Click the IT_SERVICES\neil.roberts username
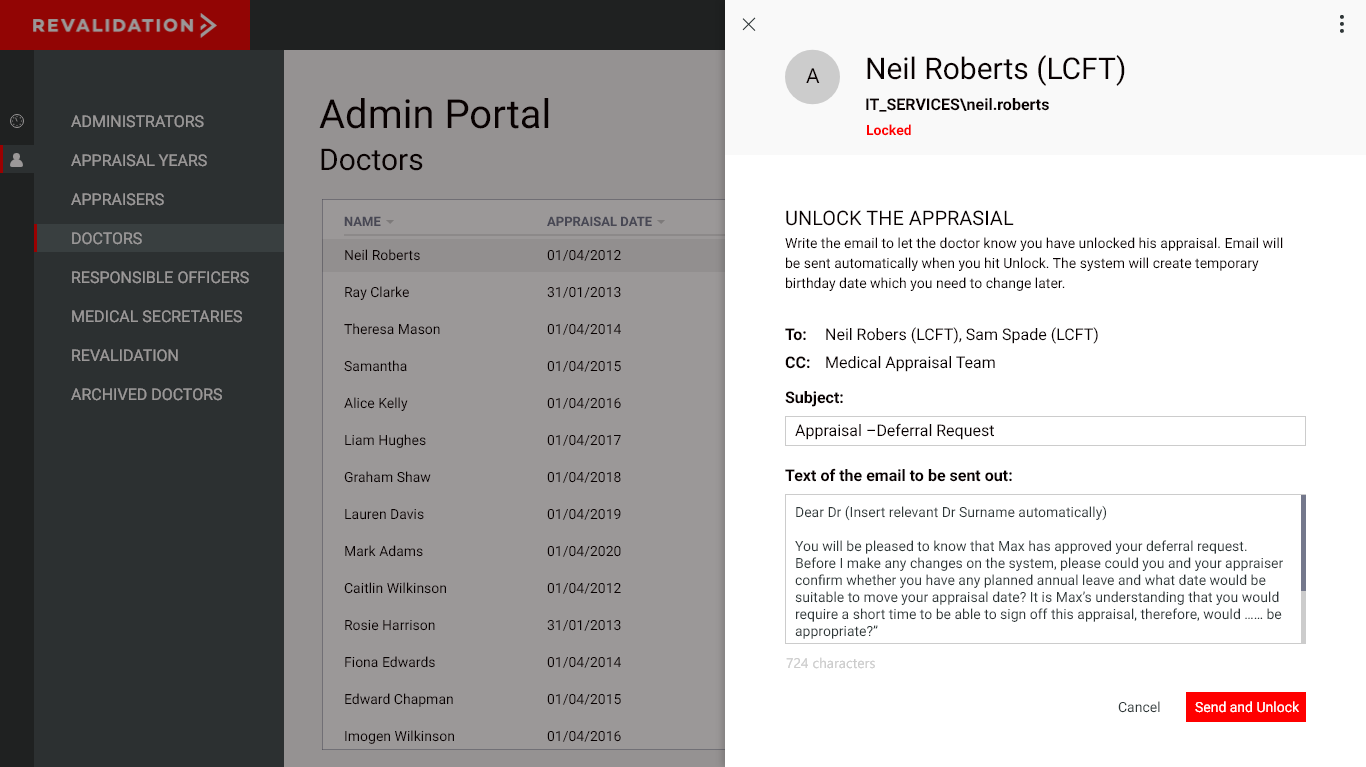This screenshot has height=767, width=1366. click(x=957, y=104)
